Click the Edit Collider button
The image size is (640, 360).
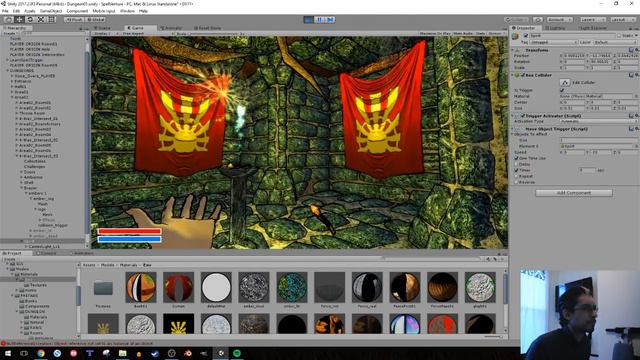(x=564, y=82)
